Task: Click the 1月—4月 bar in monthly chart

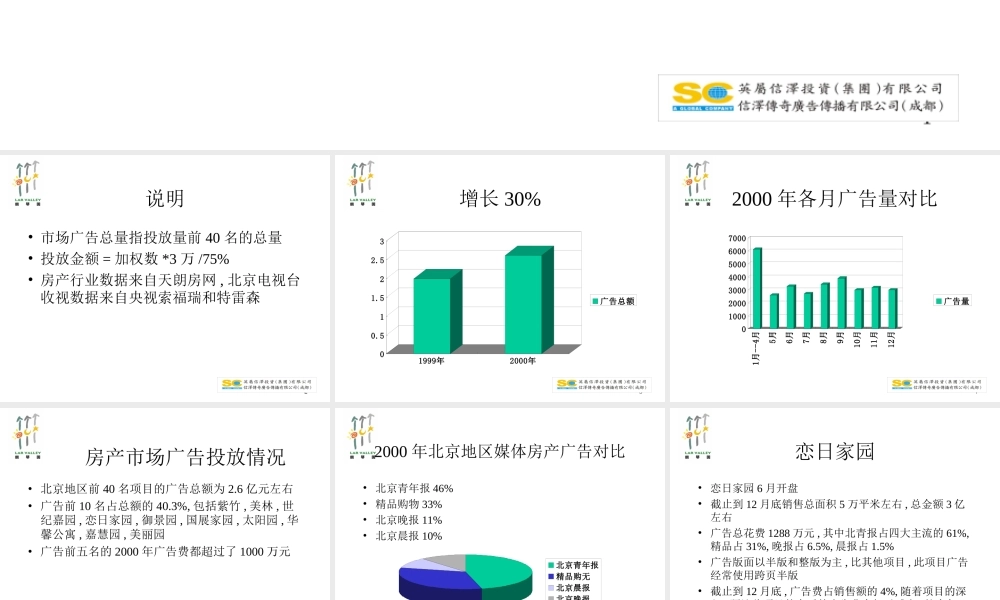Action: [x=757, y=288]
